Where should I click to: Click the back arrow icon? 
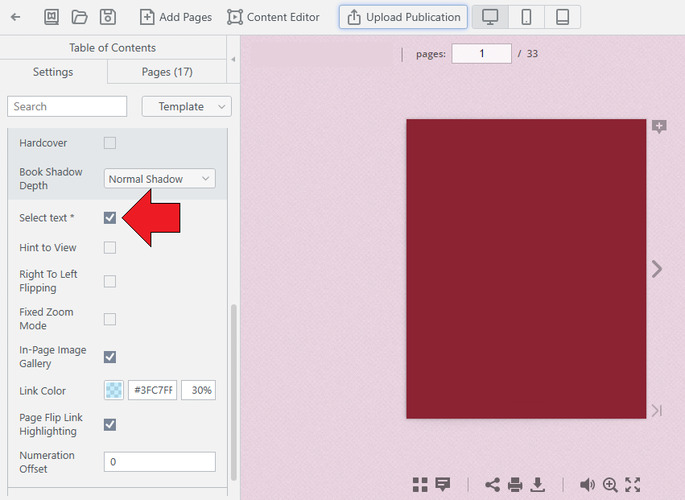(x=16, y=17)
